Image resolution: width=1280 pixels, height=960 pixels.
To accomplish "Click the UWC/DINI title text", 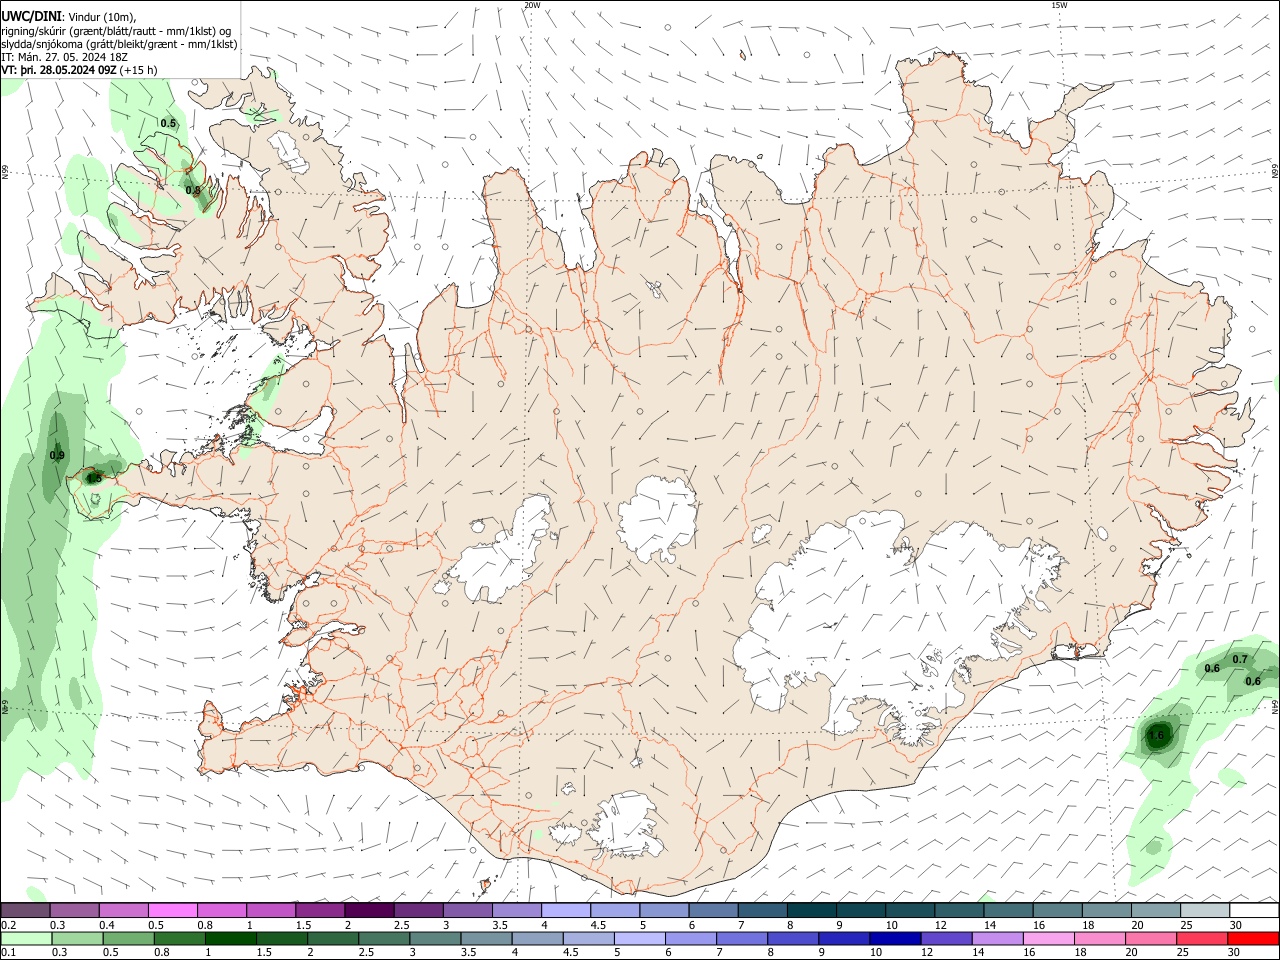I will click(31, 17).
